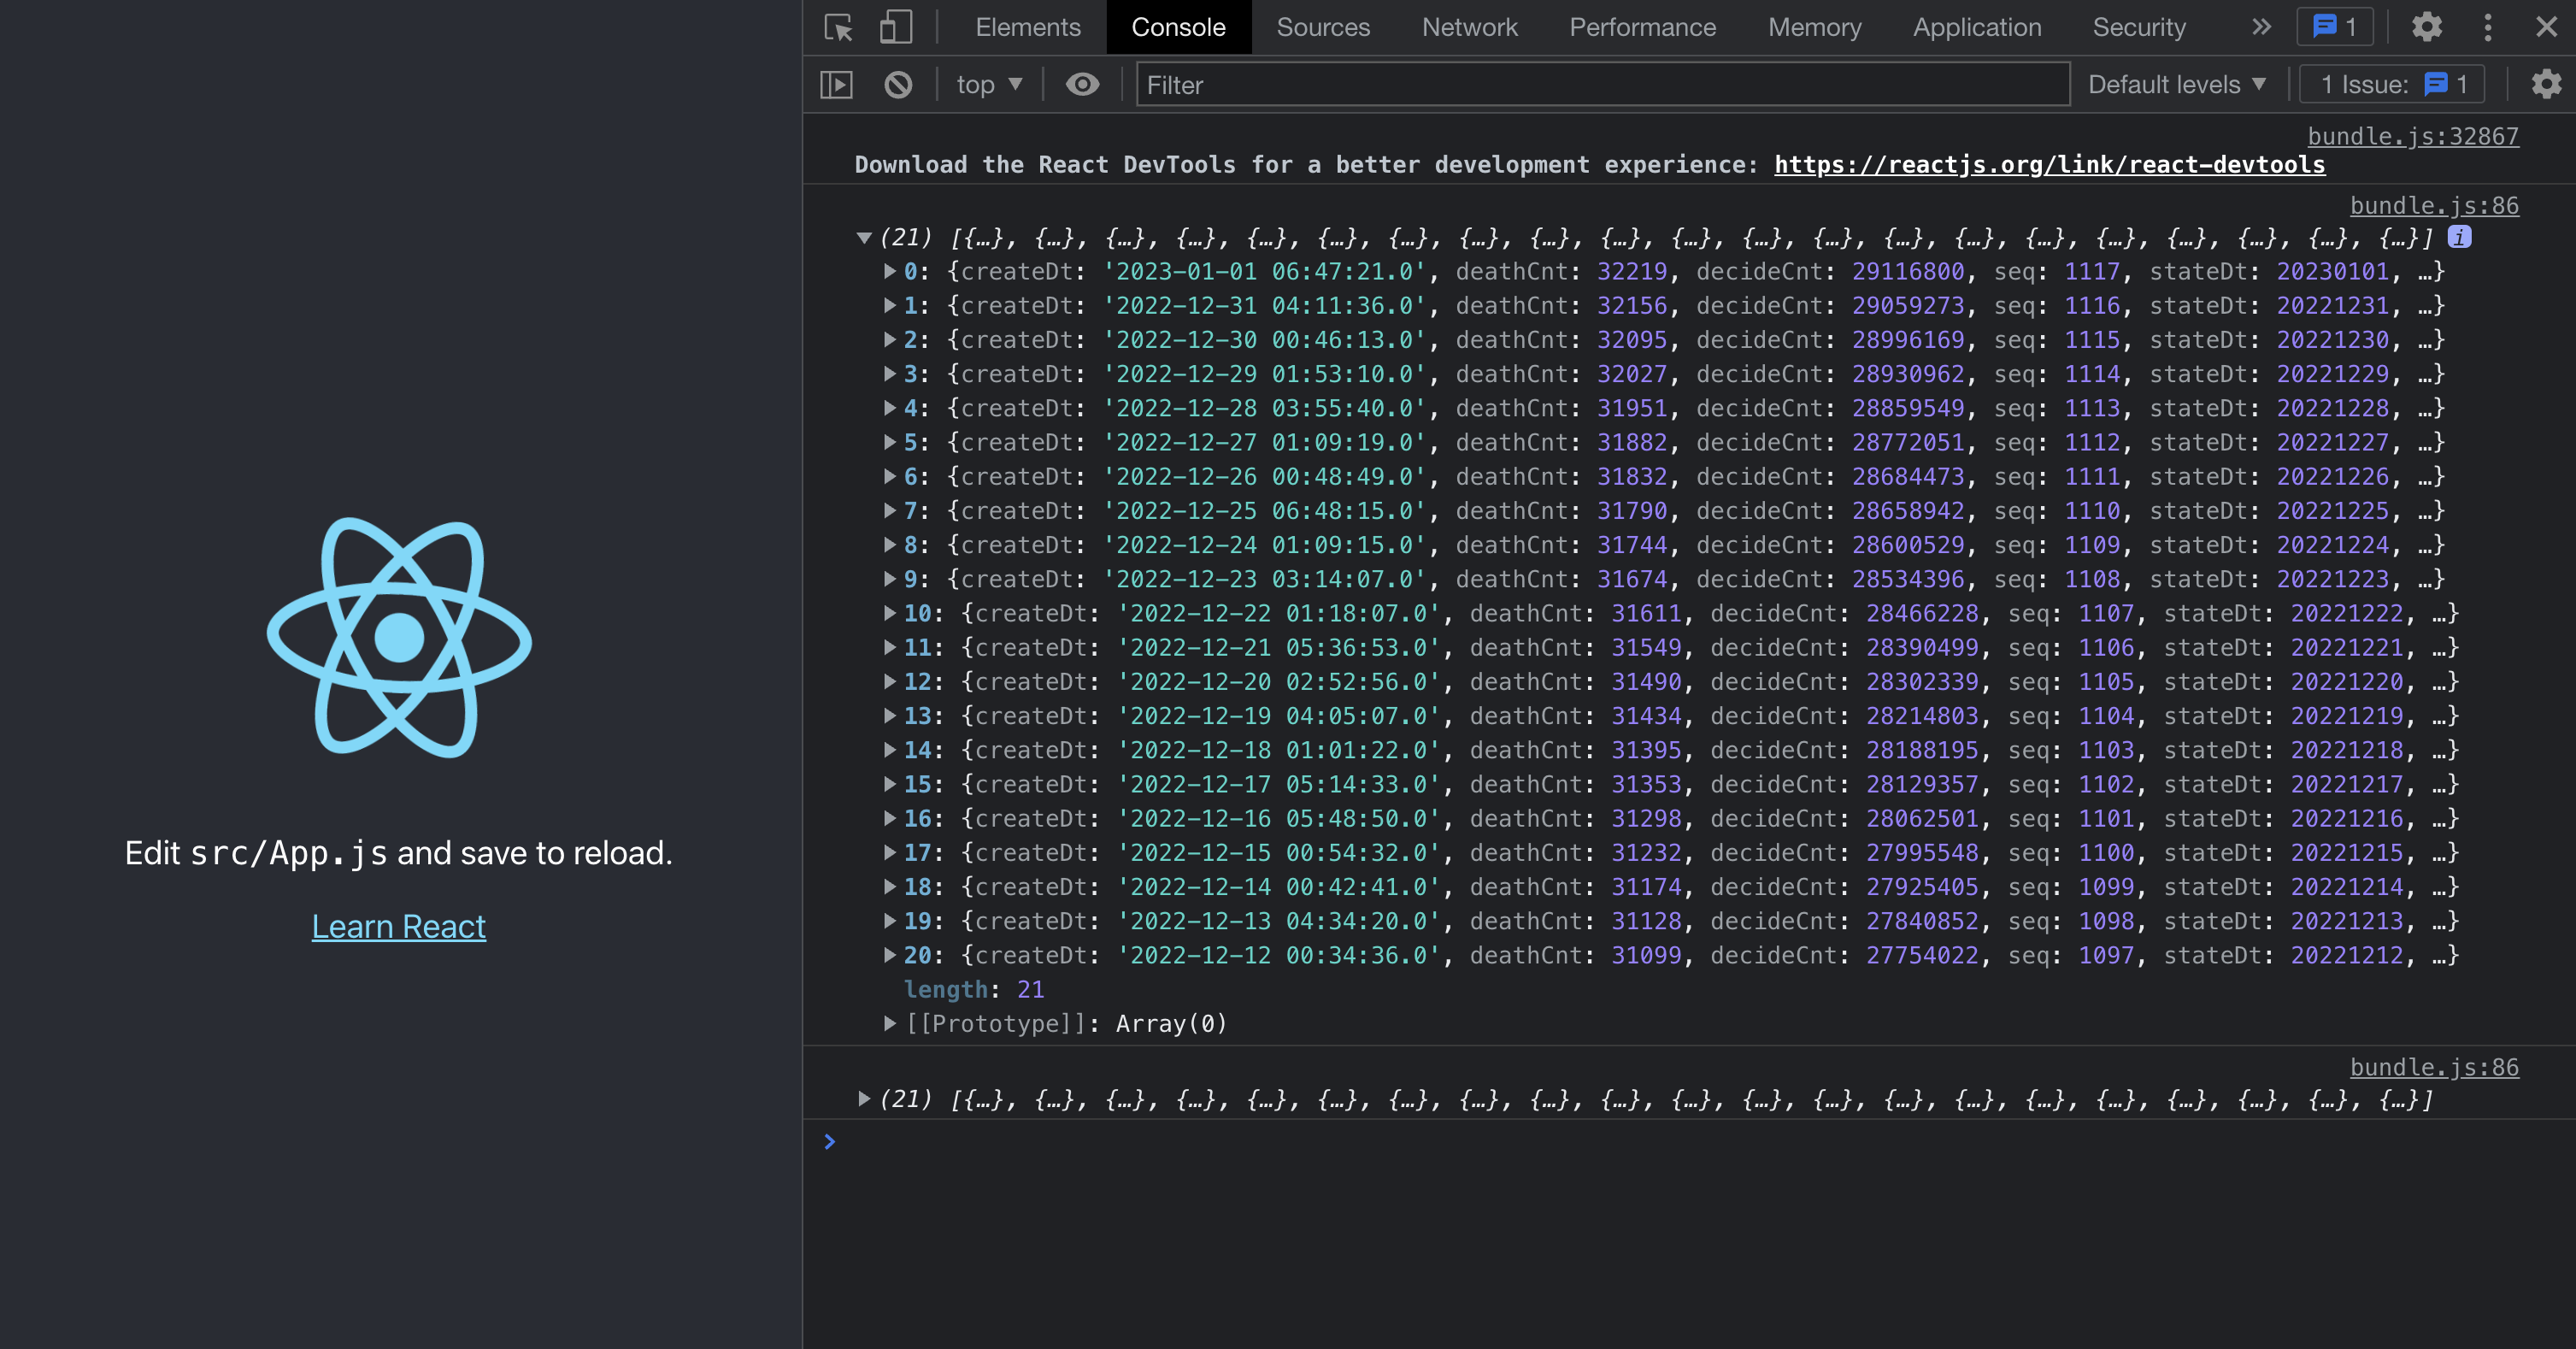Click deathCnt value 31298 in row 16
This screenshot has width=2576, height=1349.
pos(1646,818)
